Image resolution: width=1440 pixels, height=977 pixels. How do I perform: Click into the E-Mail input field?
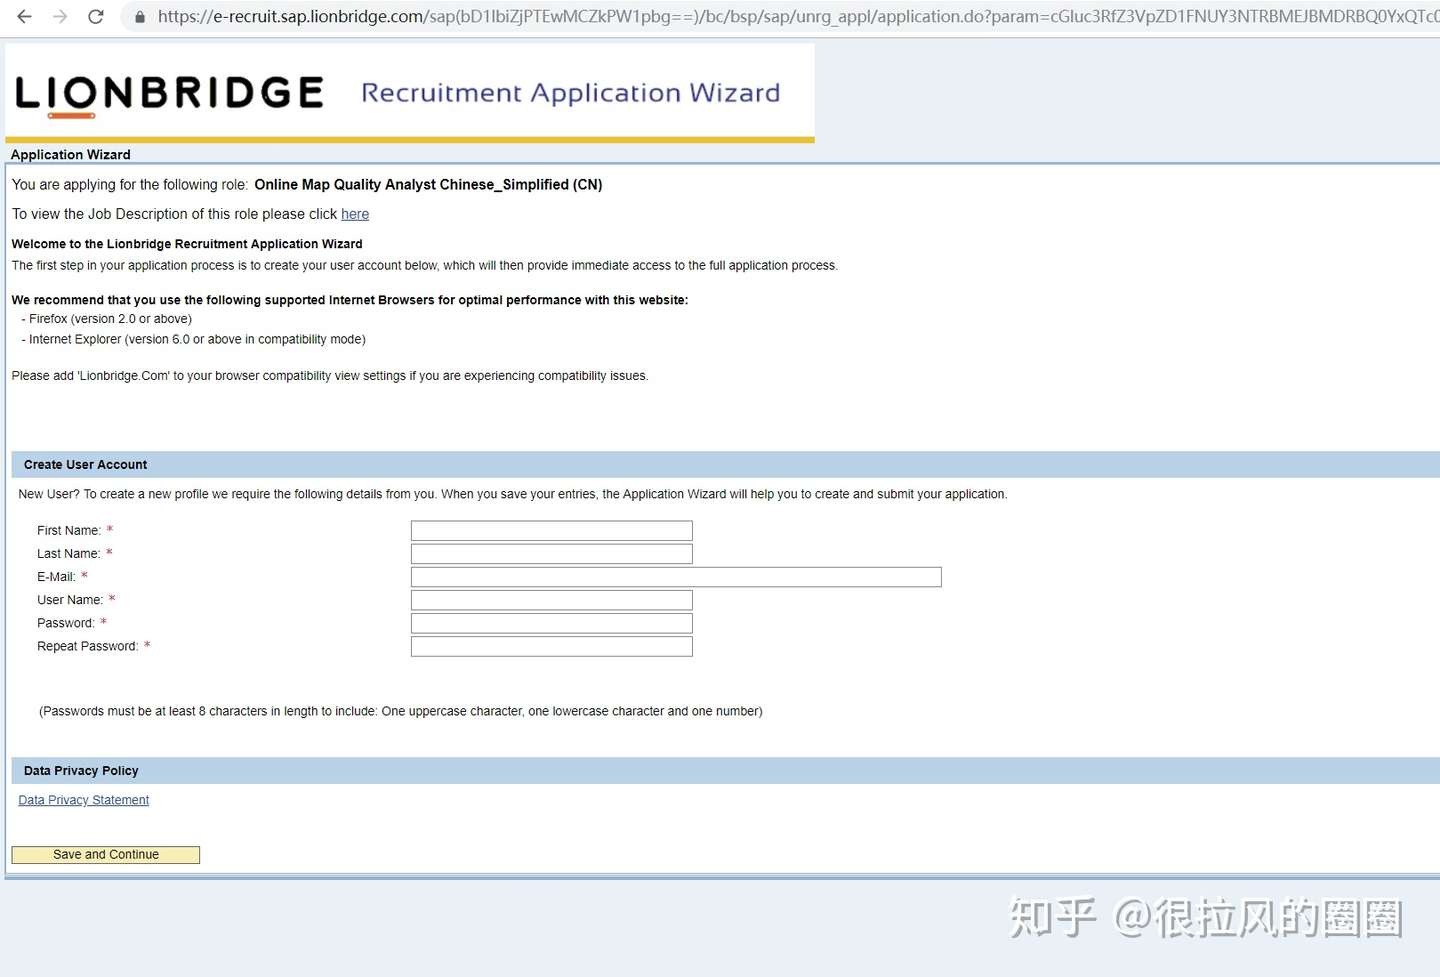coord(676,577)
